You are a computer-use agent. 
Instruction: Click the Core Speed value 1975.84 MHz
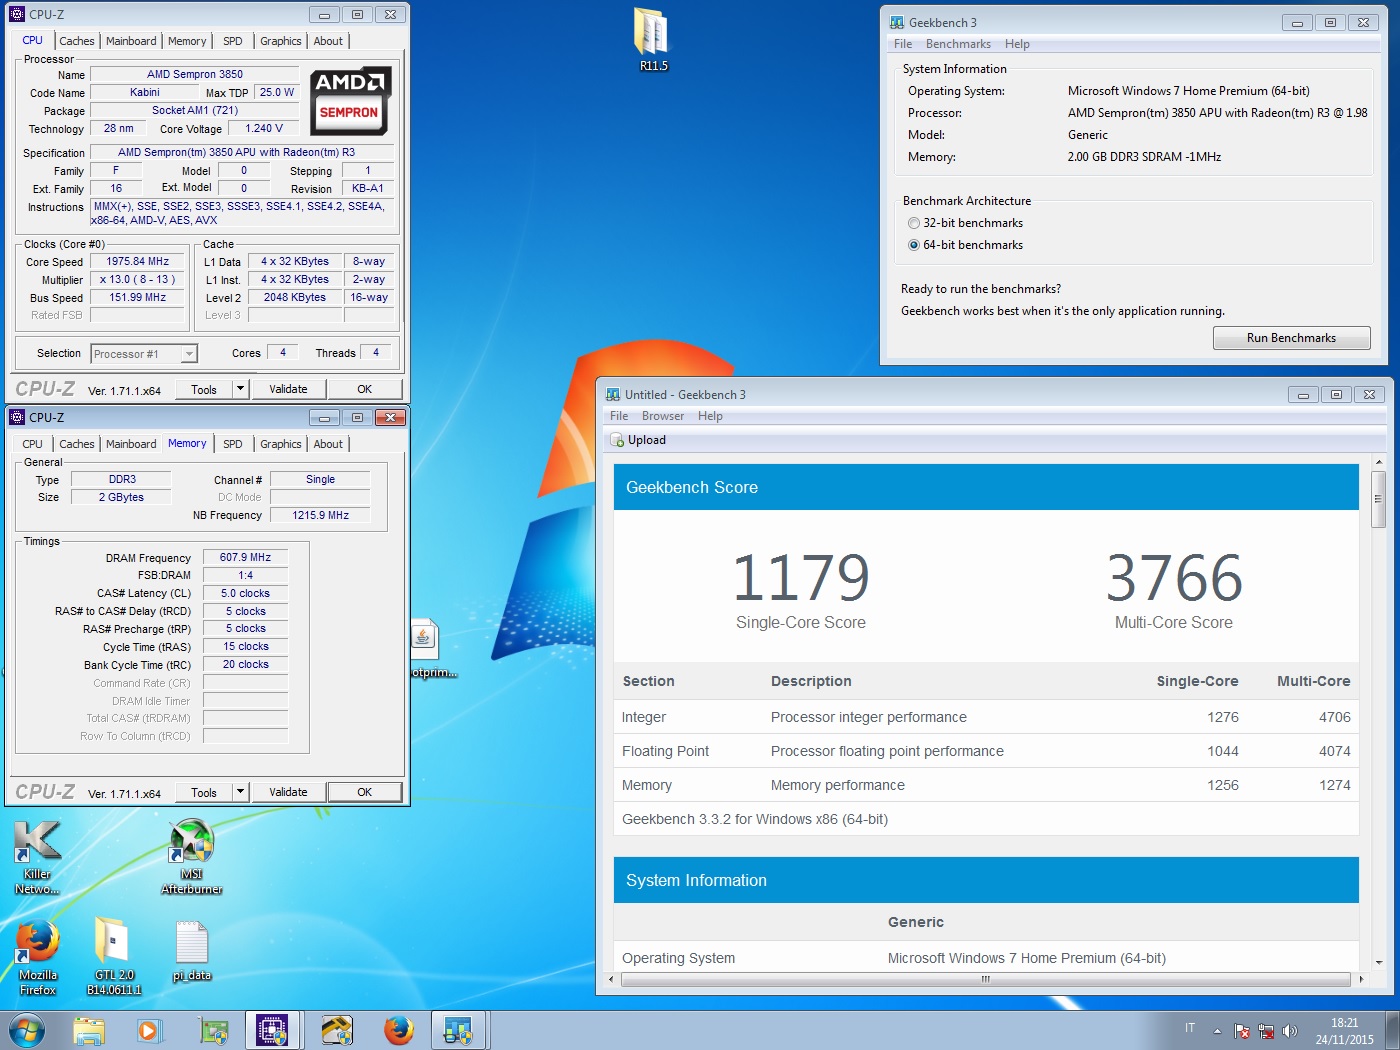tap(138, 261)
